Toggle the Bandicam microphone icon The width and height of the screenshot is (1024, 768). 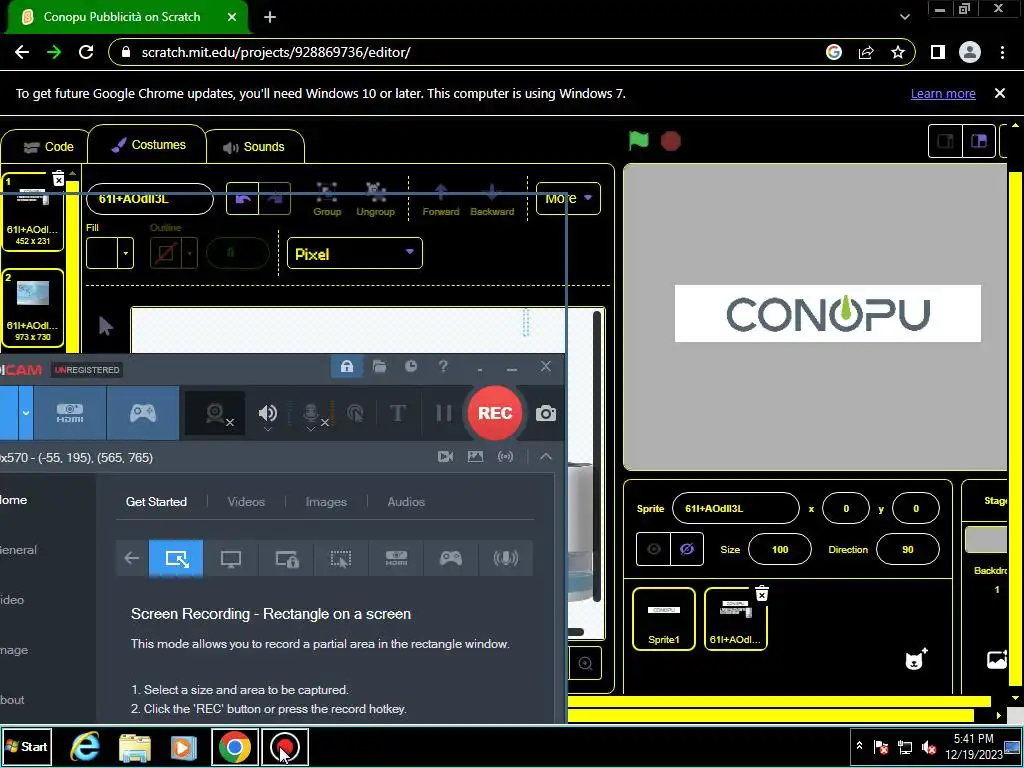coord(312,413)
